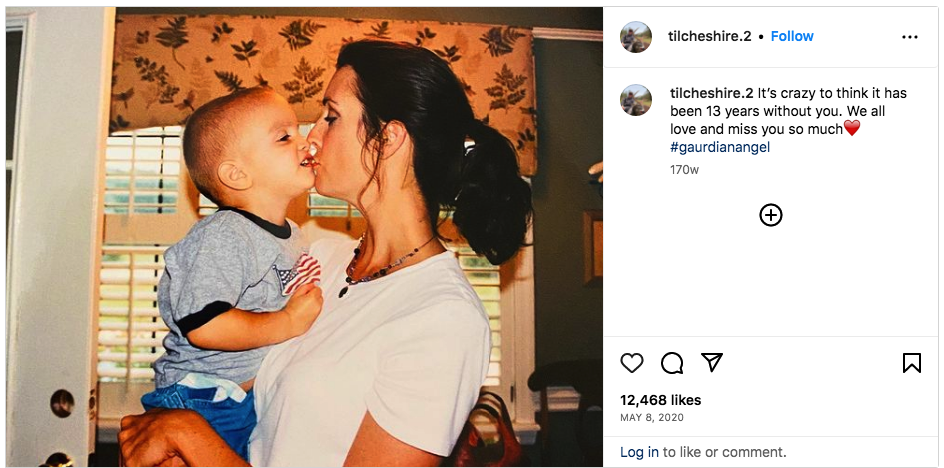Save post with bookmark icon
This screenshot has width=944, height=468.
[911, 363]
